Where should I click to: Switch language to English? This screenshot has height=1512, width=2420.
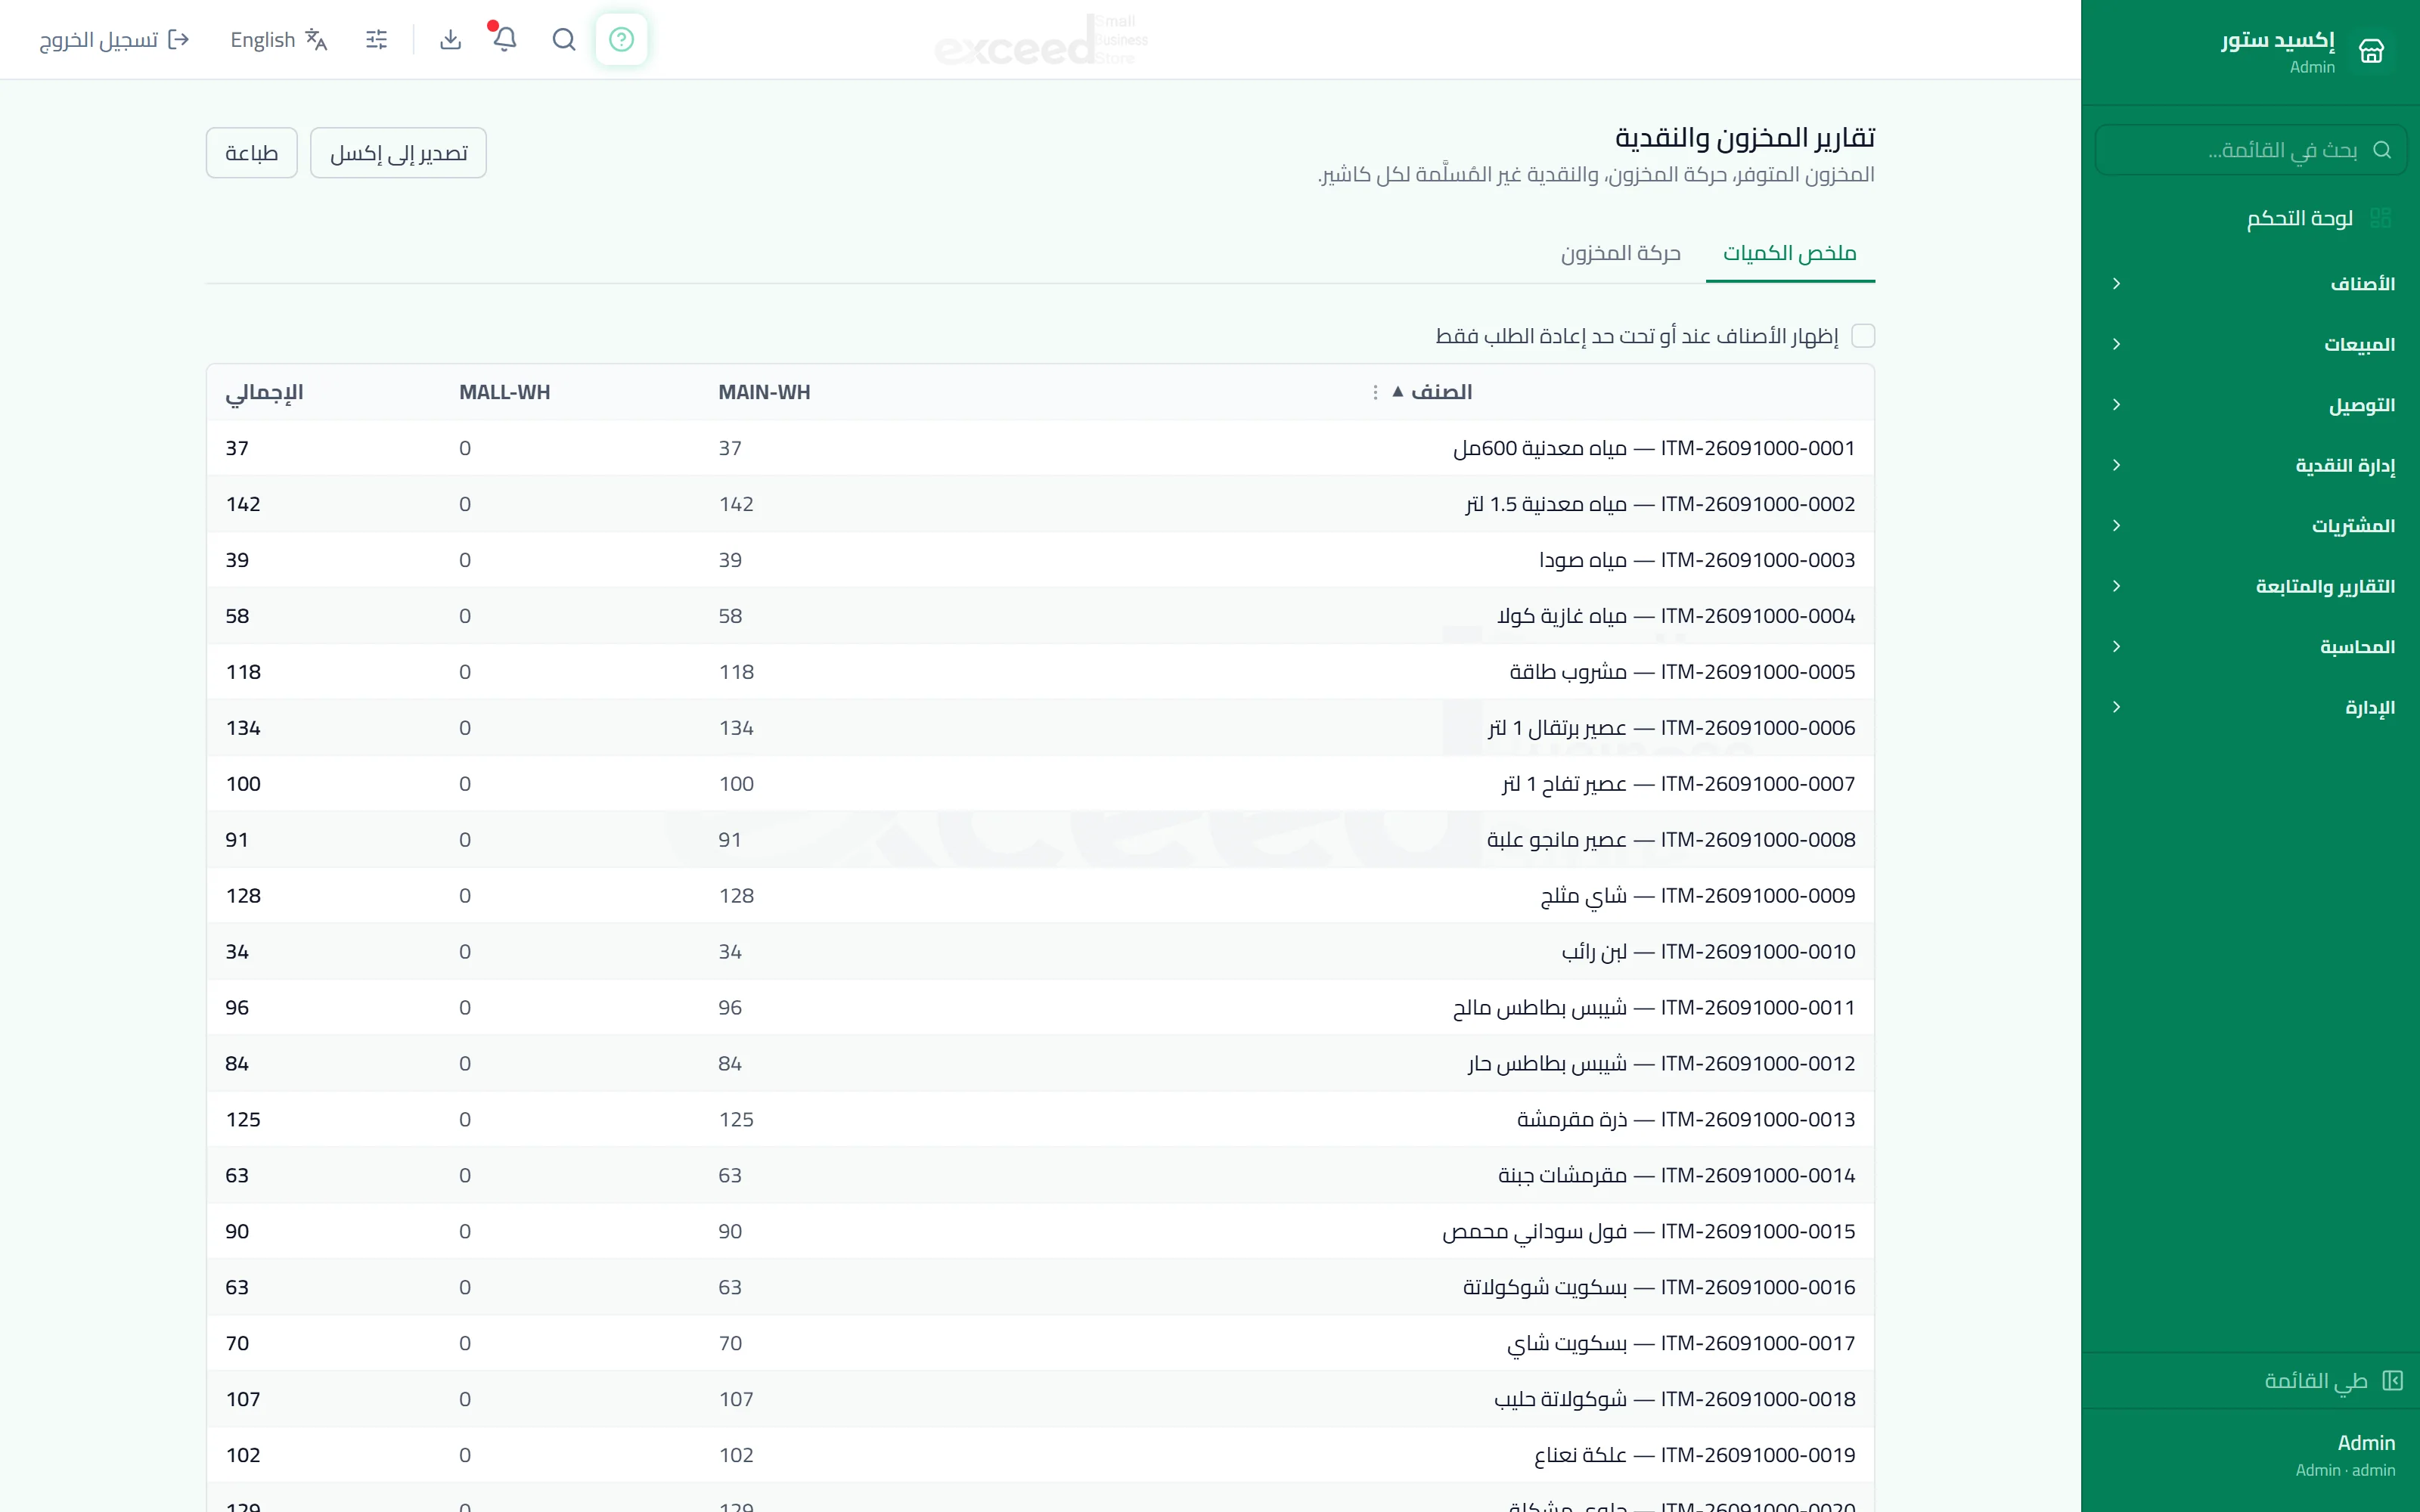pos(279,39)
